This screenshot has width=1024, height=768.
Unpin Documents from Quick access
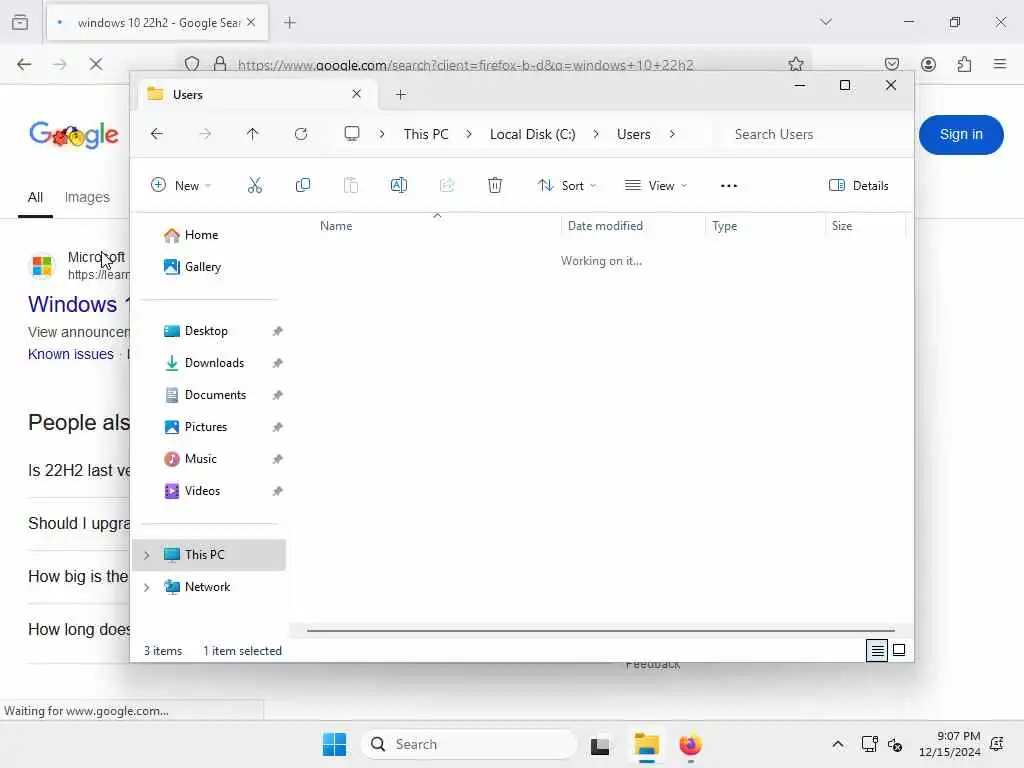click(x=278, y=395)
